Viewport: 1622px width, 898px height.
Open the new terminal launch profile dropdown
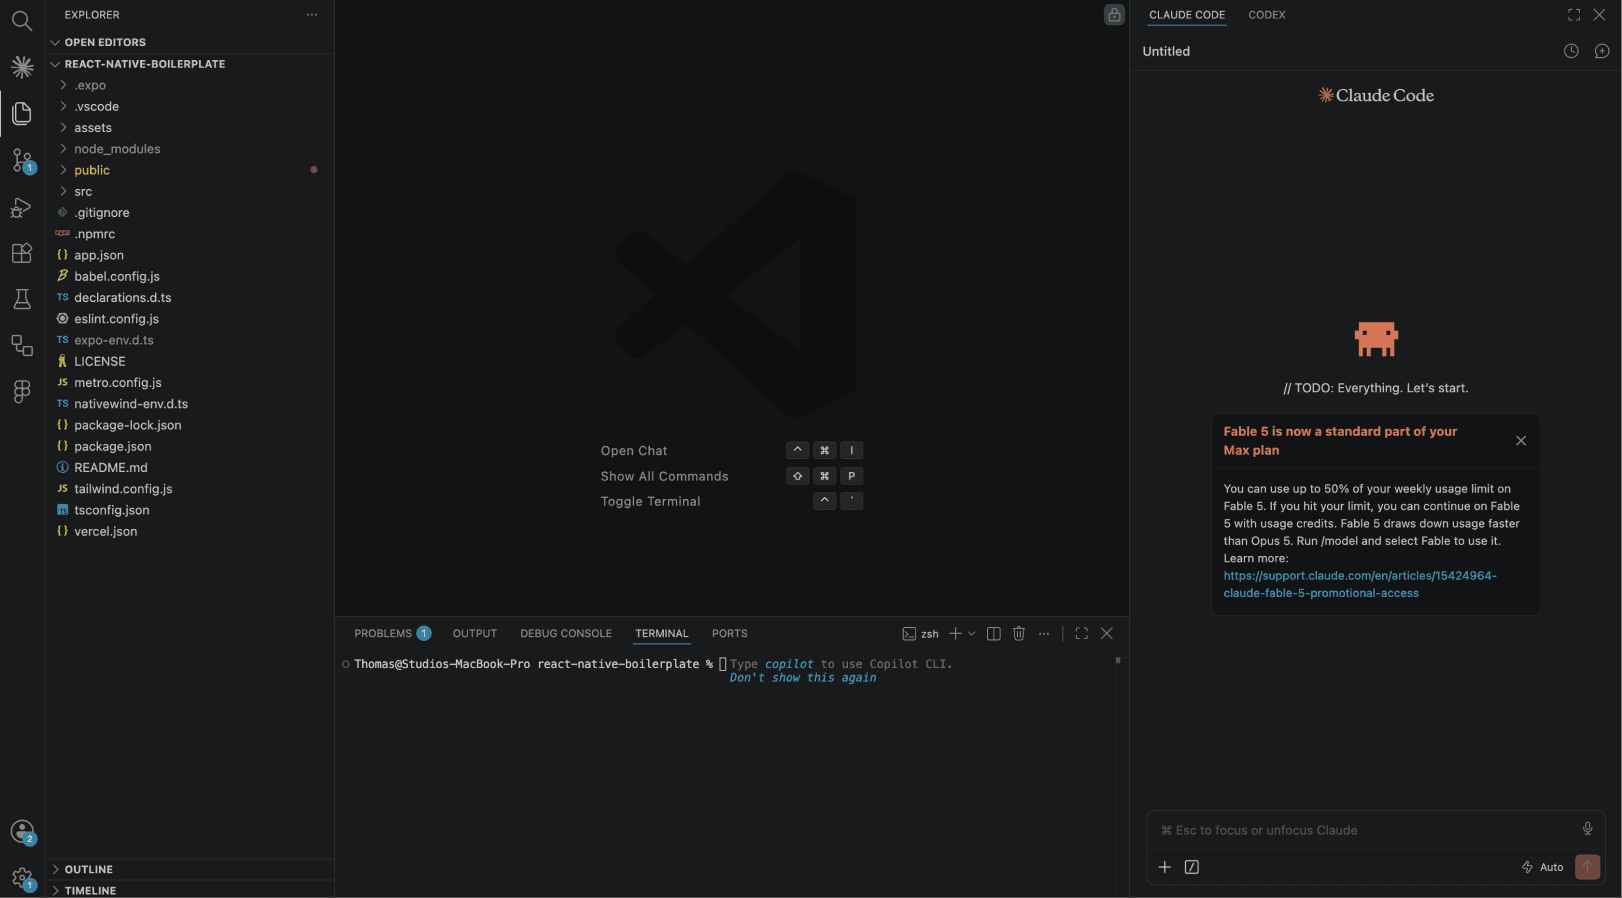click(x=972, y=634)
